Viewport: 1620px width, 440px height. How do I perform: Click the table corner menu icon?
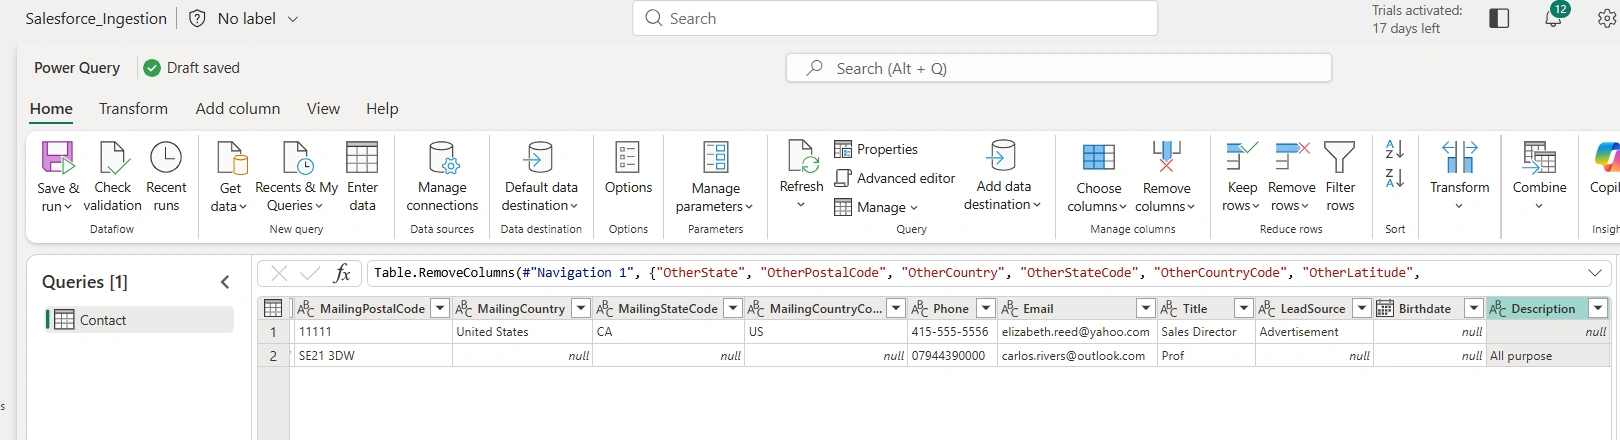(273, 308)
